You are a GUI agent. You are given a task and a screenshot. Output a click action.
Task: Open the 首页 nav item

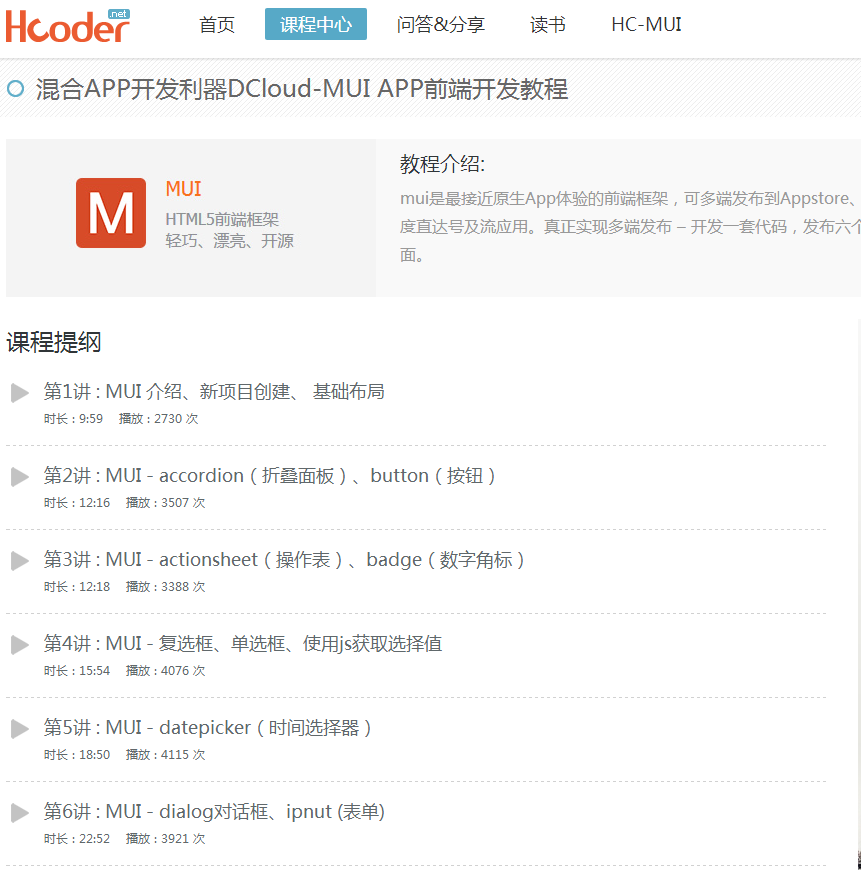(217, 24)
